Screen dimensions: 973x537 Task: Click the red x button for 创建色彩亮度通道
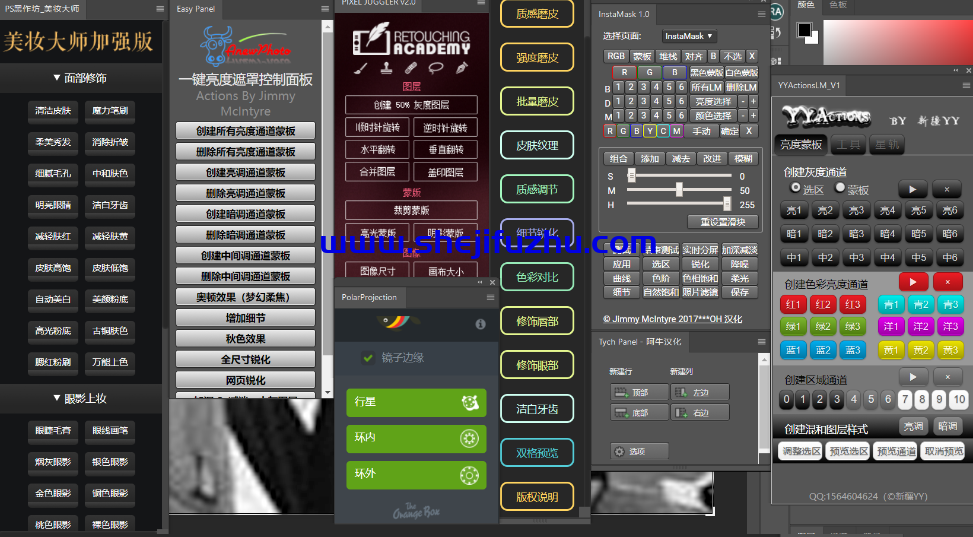(x=948, y=282)
